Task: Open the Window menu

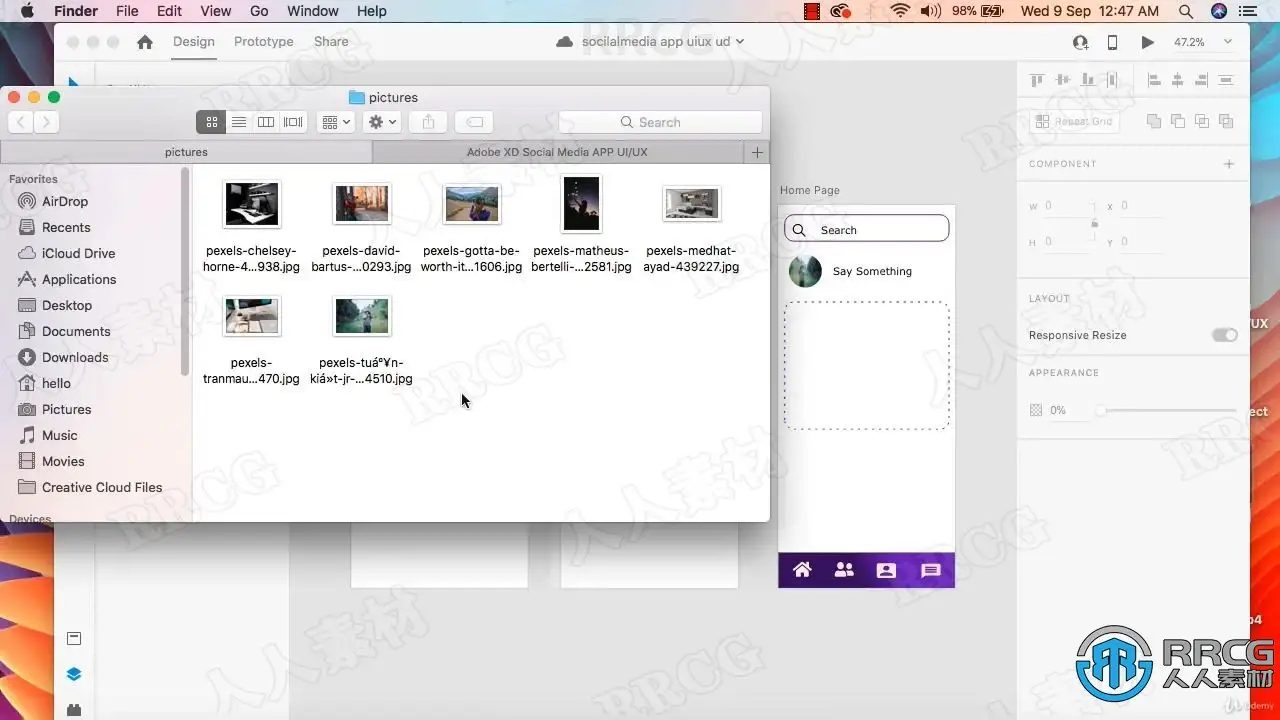Action: 313,11
